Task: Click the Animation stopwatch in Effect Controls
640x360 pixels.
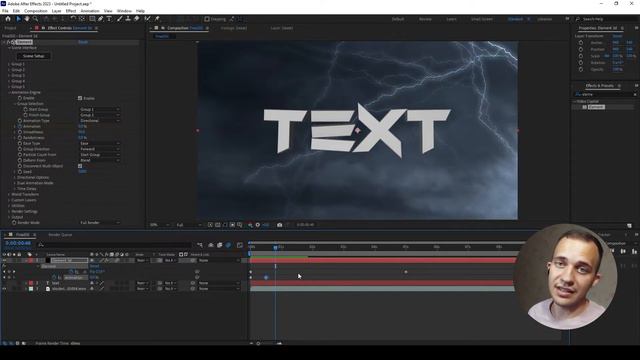Action: pos(20,127)
